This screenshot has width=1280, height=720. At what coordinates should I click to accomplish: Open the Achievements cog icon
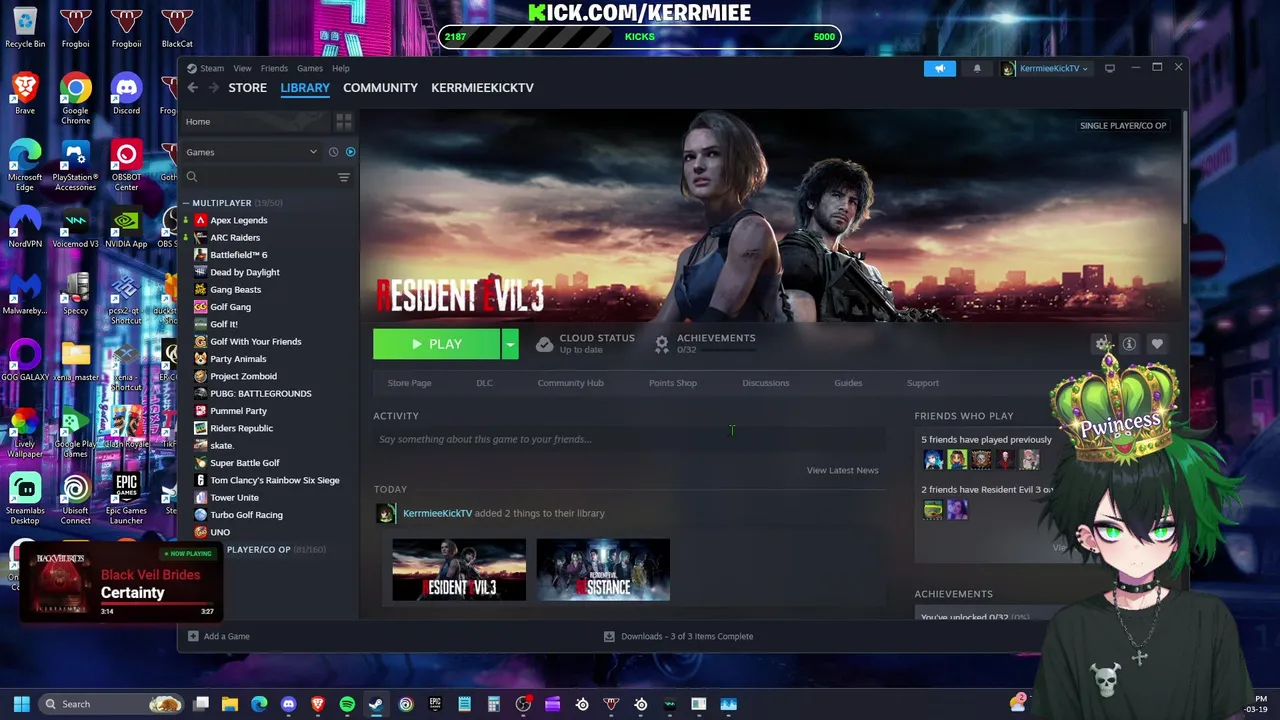(x=661, y=344)
